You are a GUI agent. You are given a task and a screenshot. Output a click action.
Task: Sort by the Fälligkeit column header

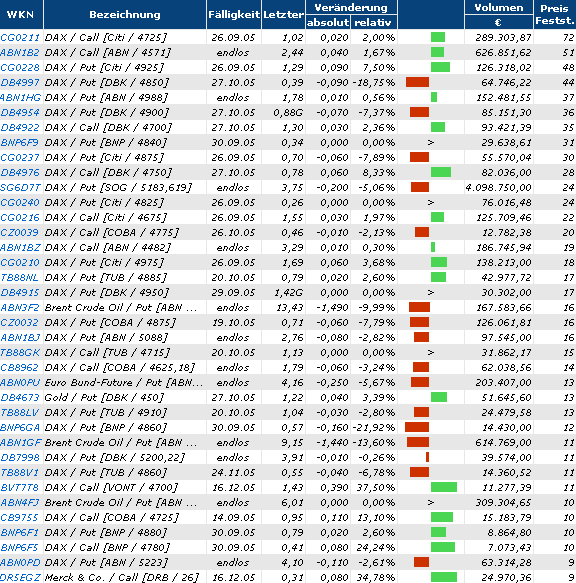[x=234, y=15]
